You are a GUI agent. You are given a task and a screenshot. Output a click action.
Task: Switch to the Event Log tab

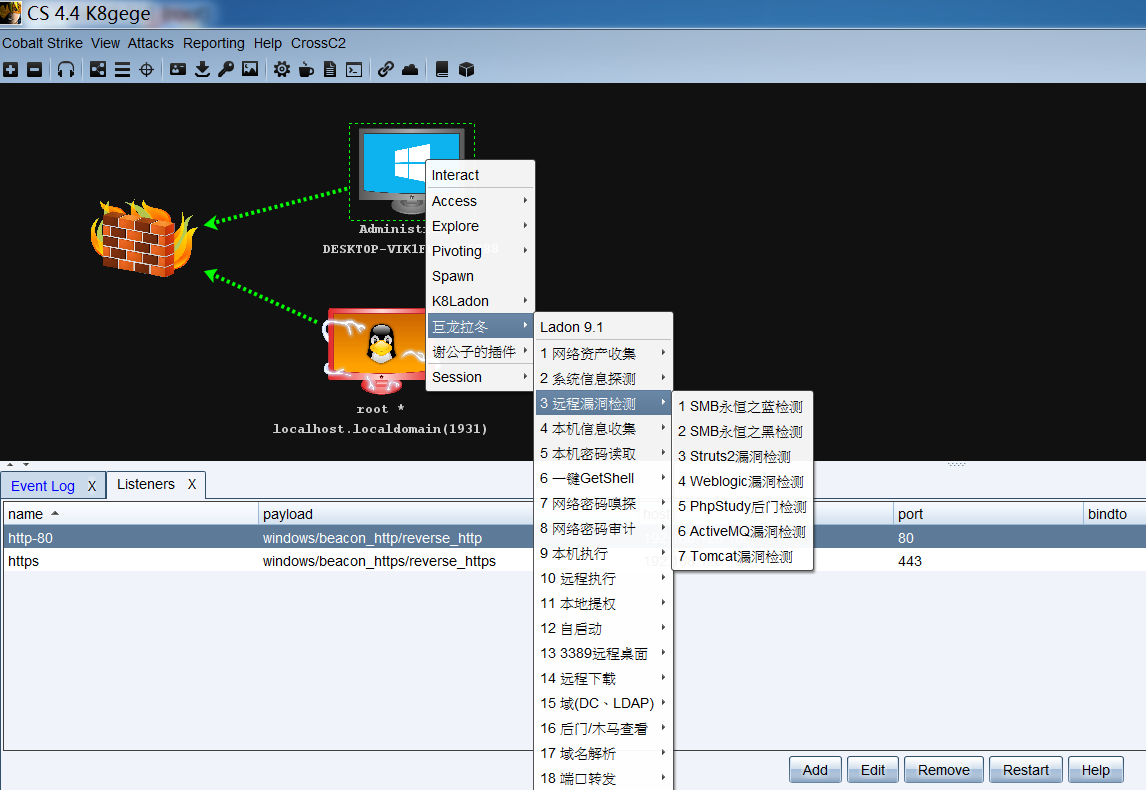[x=42, y=486]
